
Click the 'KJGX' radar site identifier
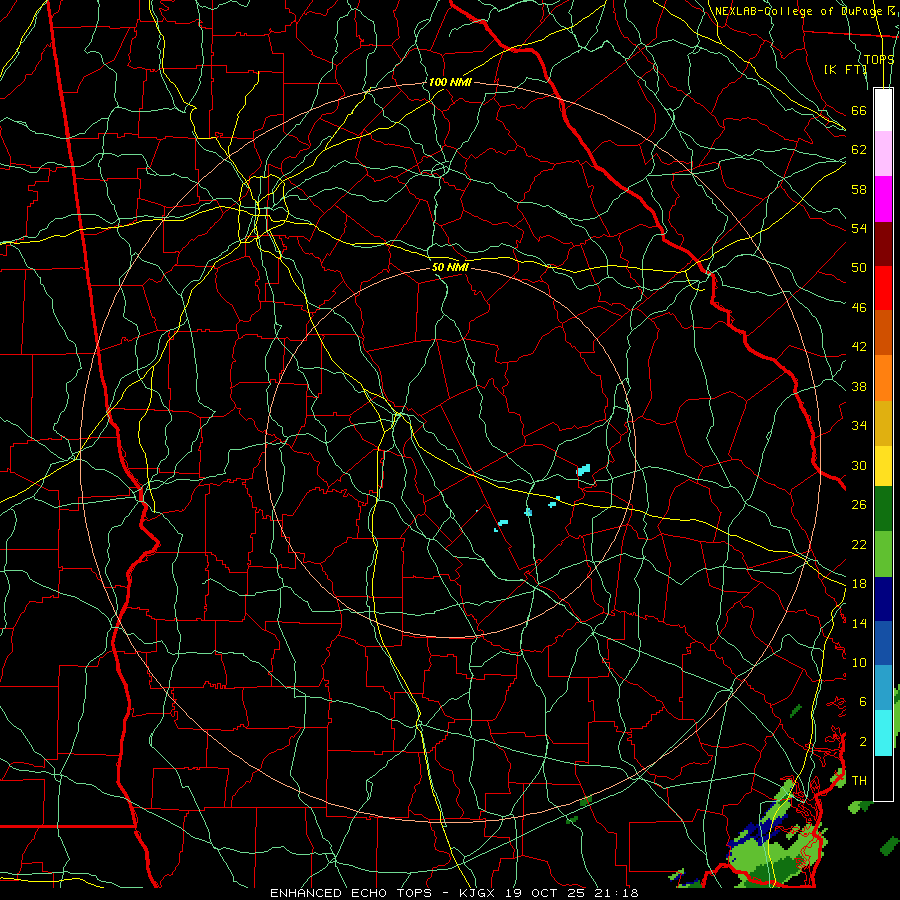click(x=476, y=893)
